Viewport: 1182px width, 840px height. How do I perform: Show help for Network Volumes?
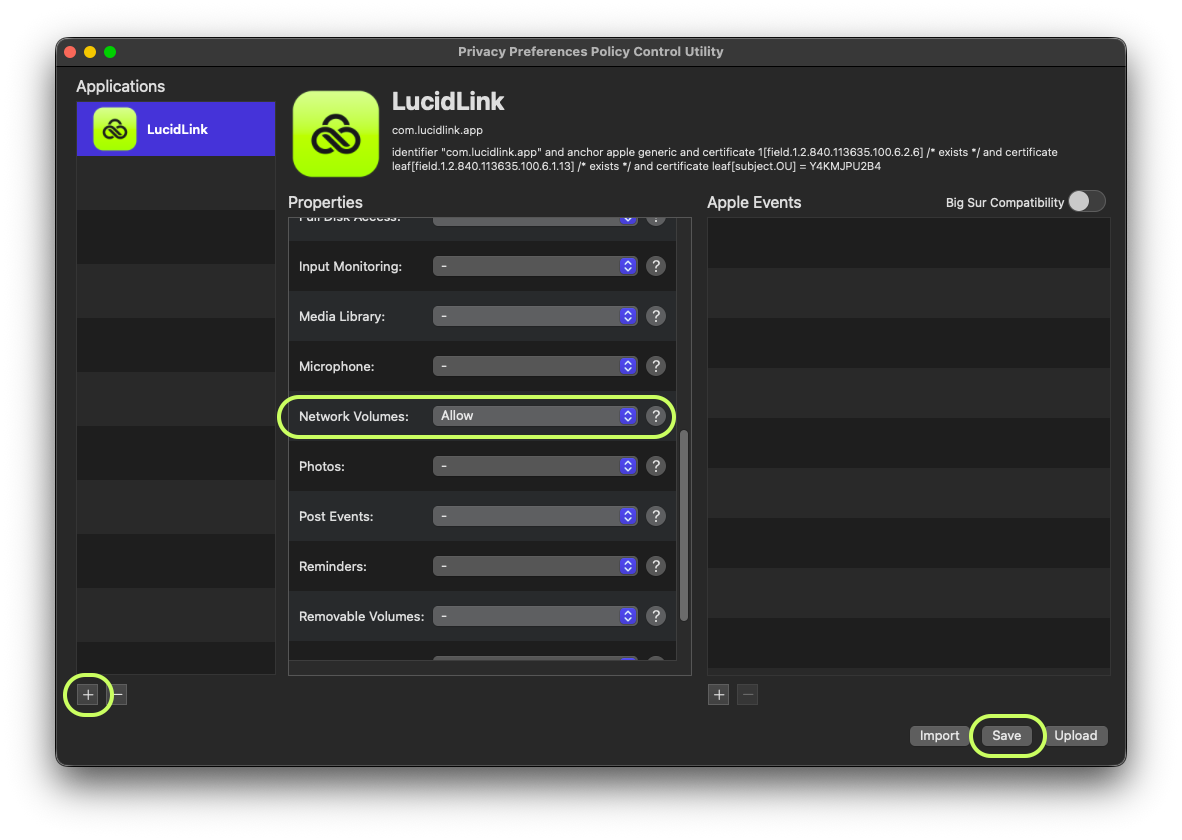(x=656, y=416)
